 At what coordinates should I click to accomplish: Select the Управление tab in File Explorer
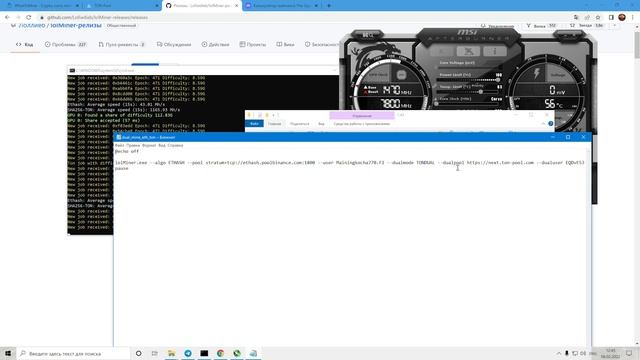[x=362, y=116]
